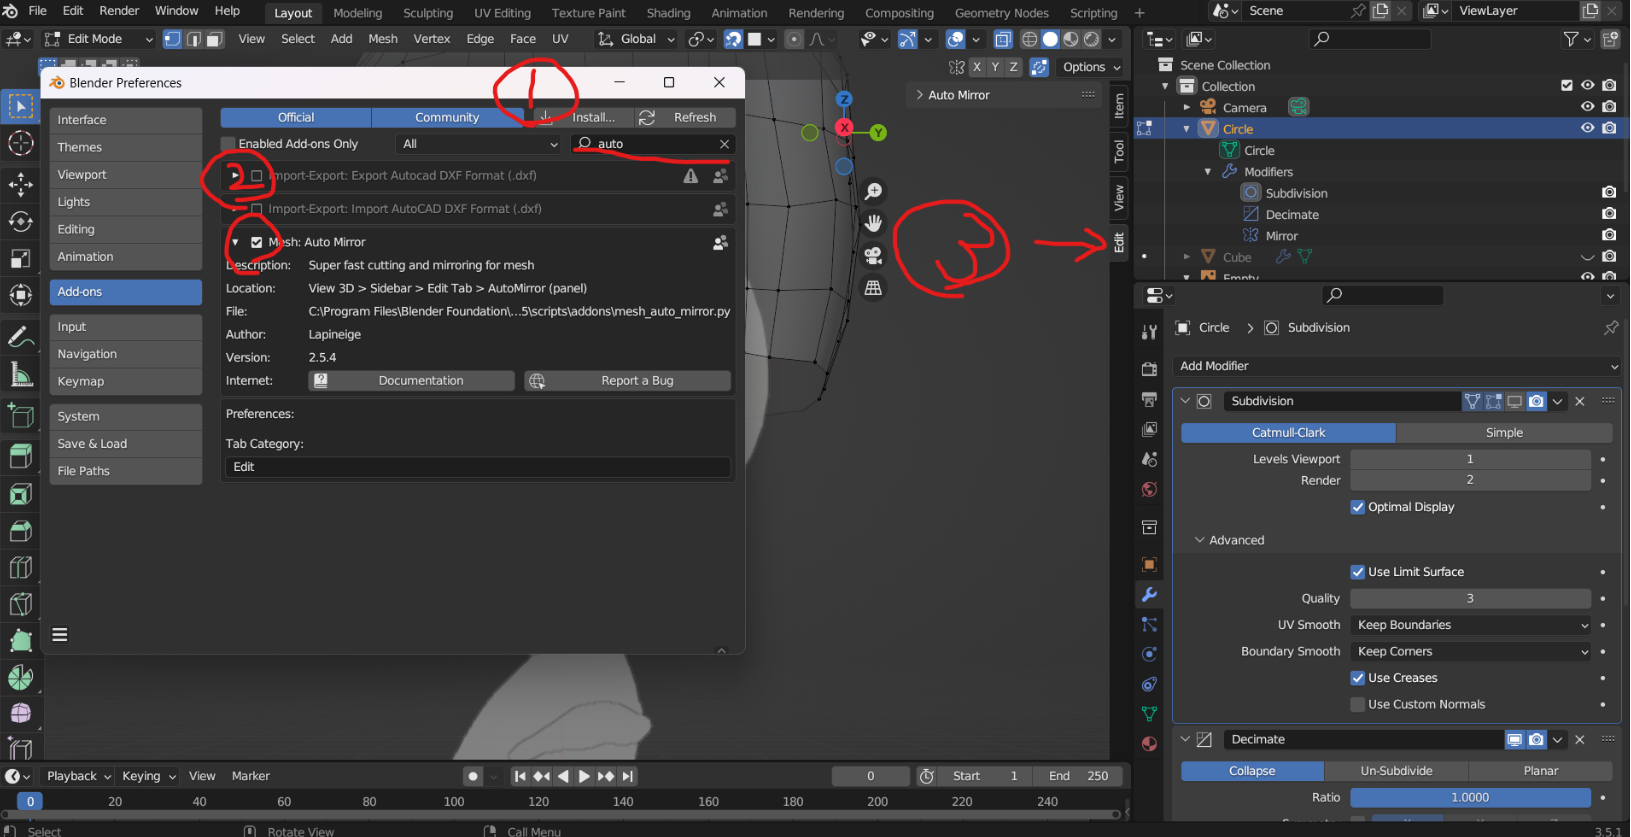Open the Material properties tab icon
Image resolution: width=1631 pixels, height=837 pixels.
[1149, 744]
